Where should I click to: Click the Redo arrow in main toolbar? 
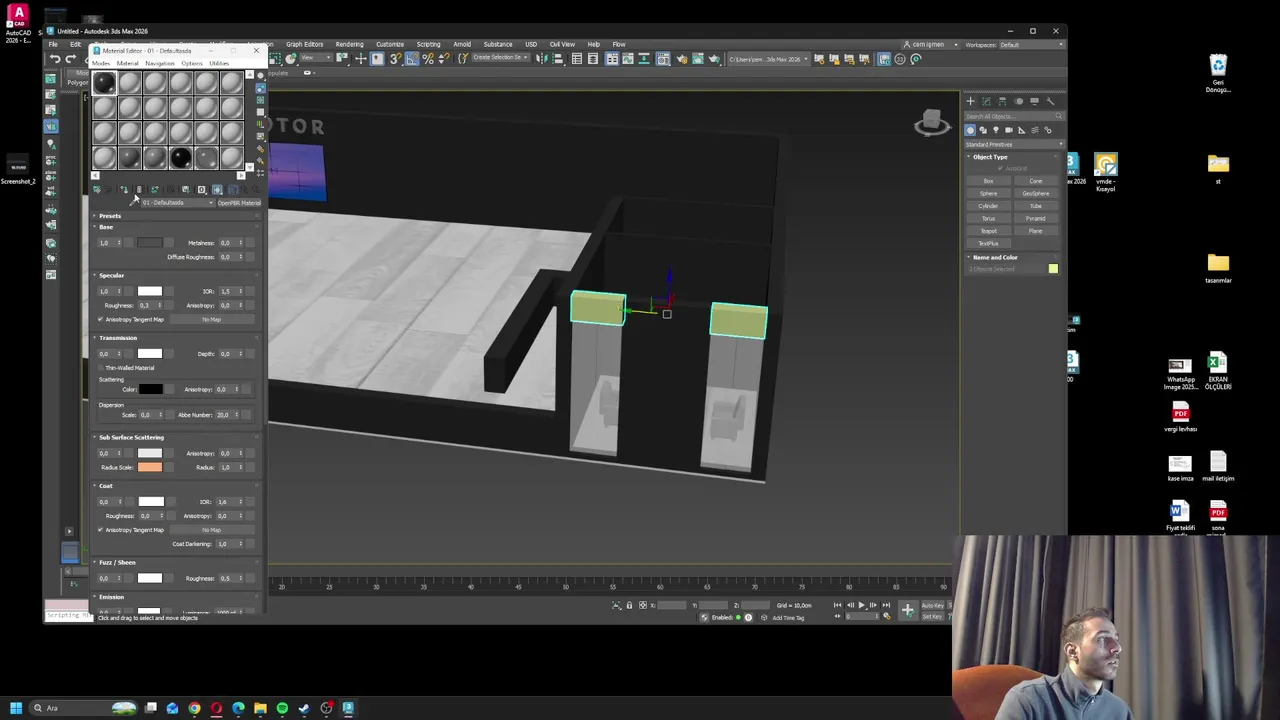(70, 59)
